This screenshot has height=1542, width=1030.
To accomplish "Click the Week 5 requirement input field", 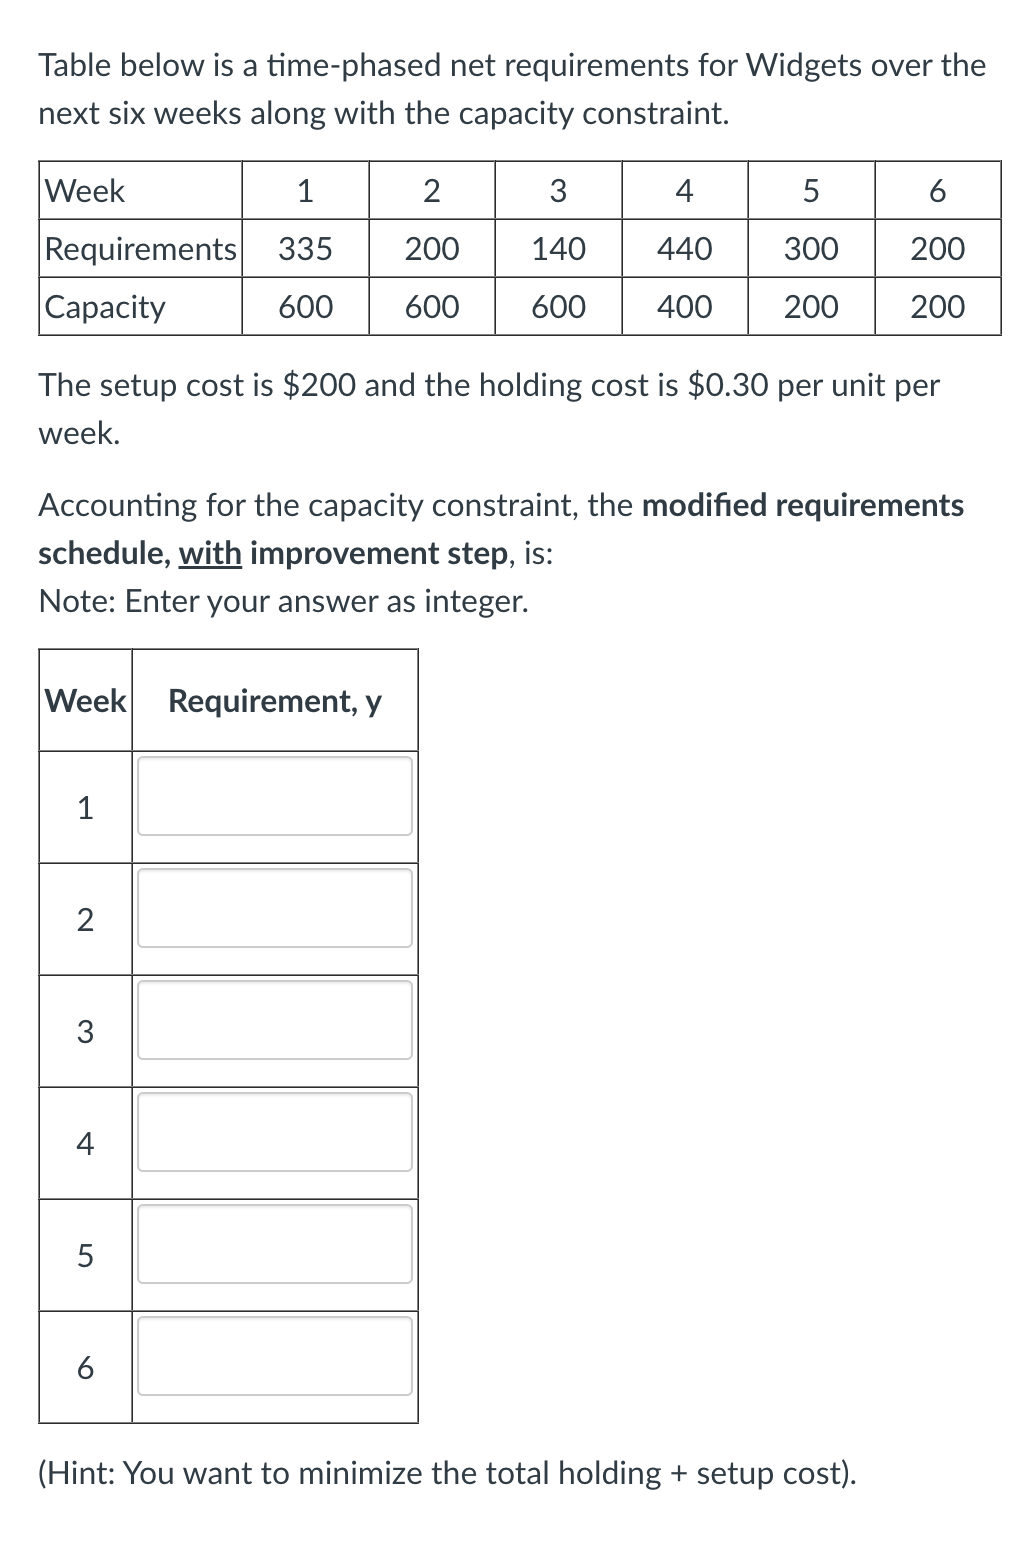I will click(275, 1245).
